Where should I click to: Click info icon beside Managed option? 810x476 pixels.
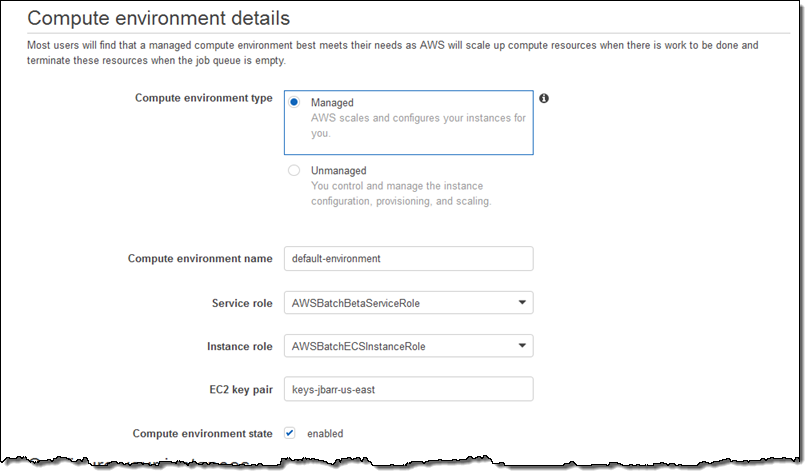pyautogui.click(x=545, y=99)
